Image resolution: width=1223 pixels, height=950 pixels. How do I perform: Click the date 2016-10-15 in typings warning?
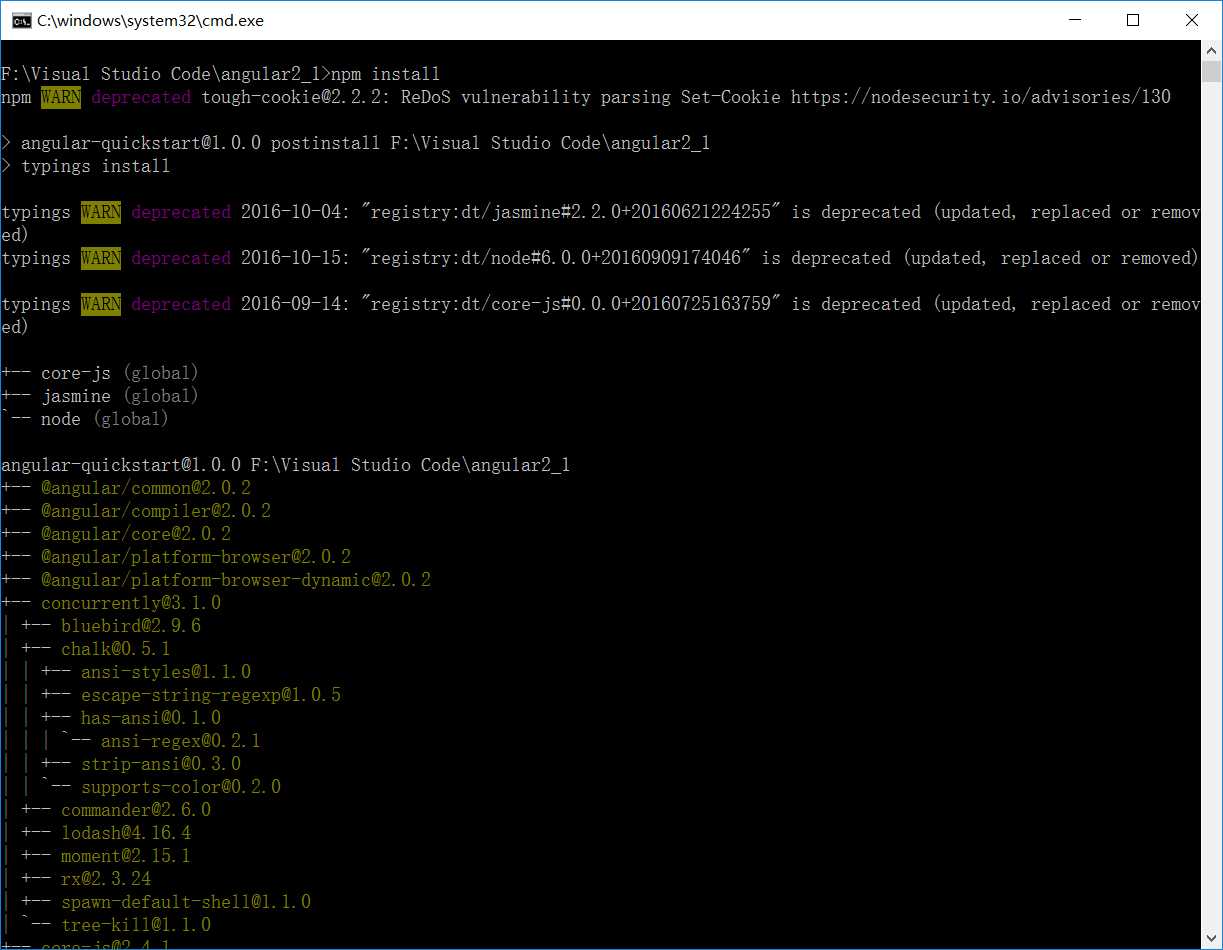[x=290, y=258]
